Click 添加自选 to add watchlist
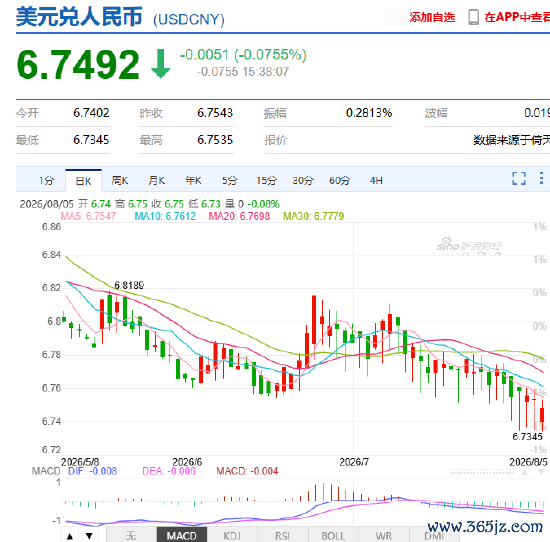 coord(432,17)
